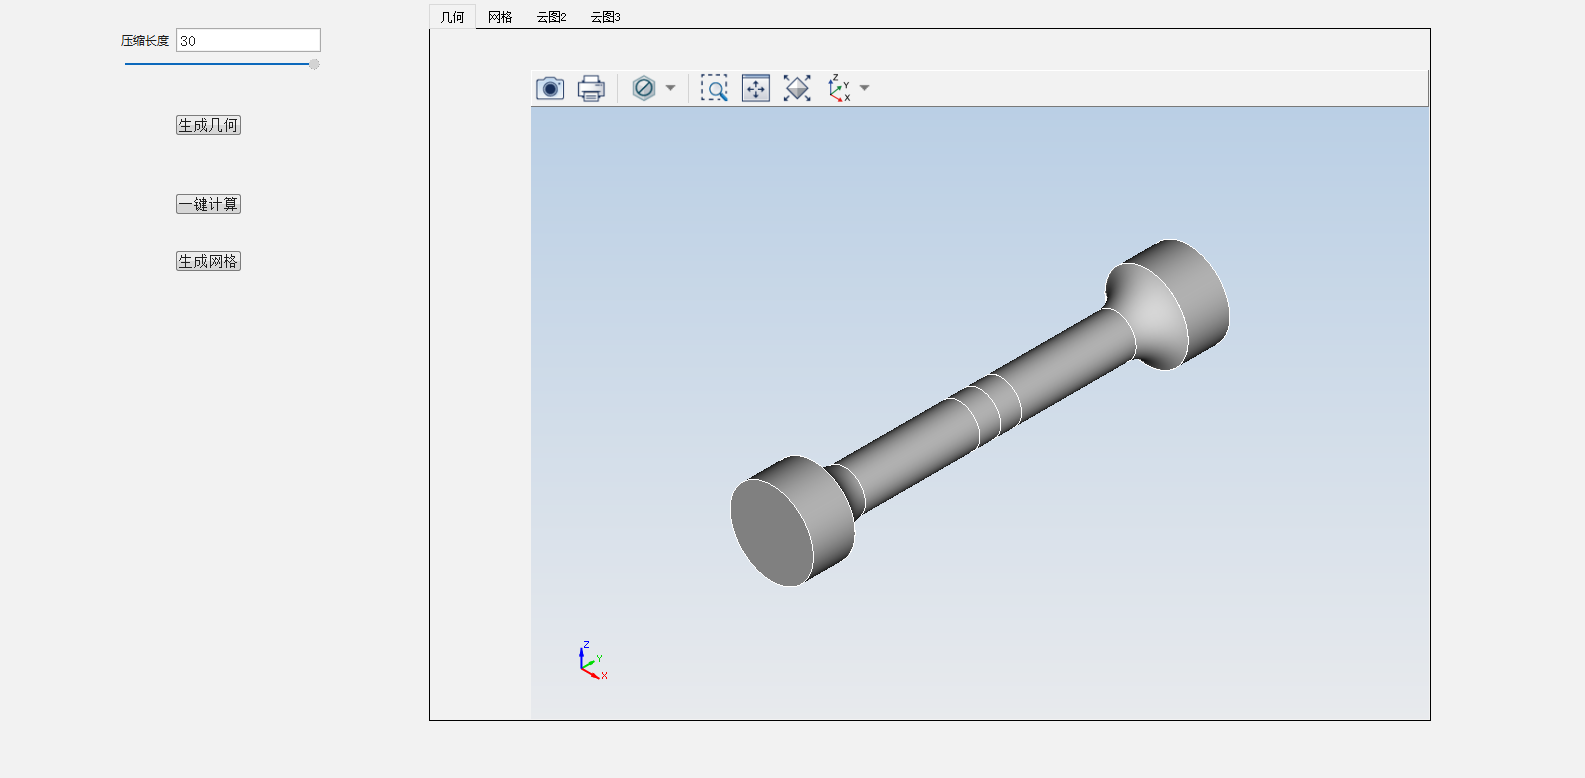Click the printer icon in graphics toolbar
The height and width of the screenshot is (778, 1585).
click(591, 88)
